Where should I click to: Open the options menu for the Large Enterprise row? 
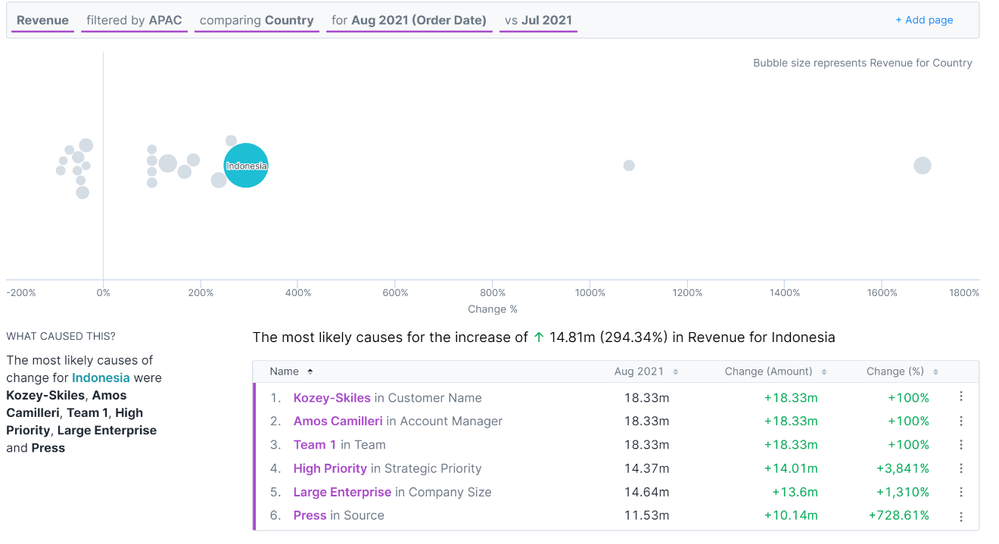click(961, 492)
